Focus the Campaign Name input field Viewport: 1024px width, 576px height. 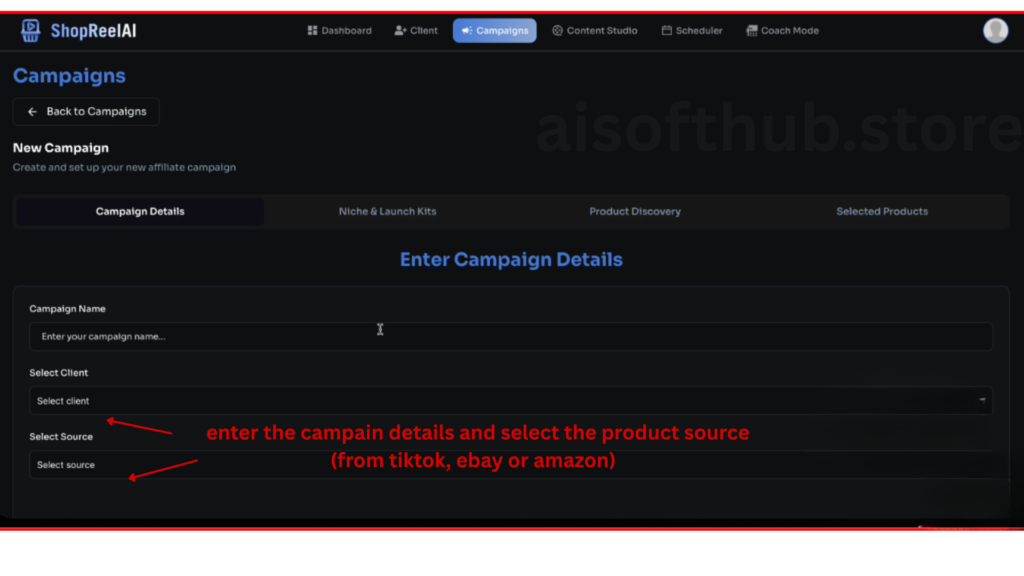coord(510,337)
